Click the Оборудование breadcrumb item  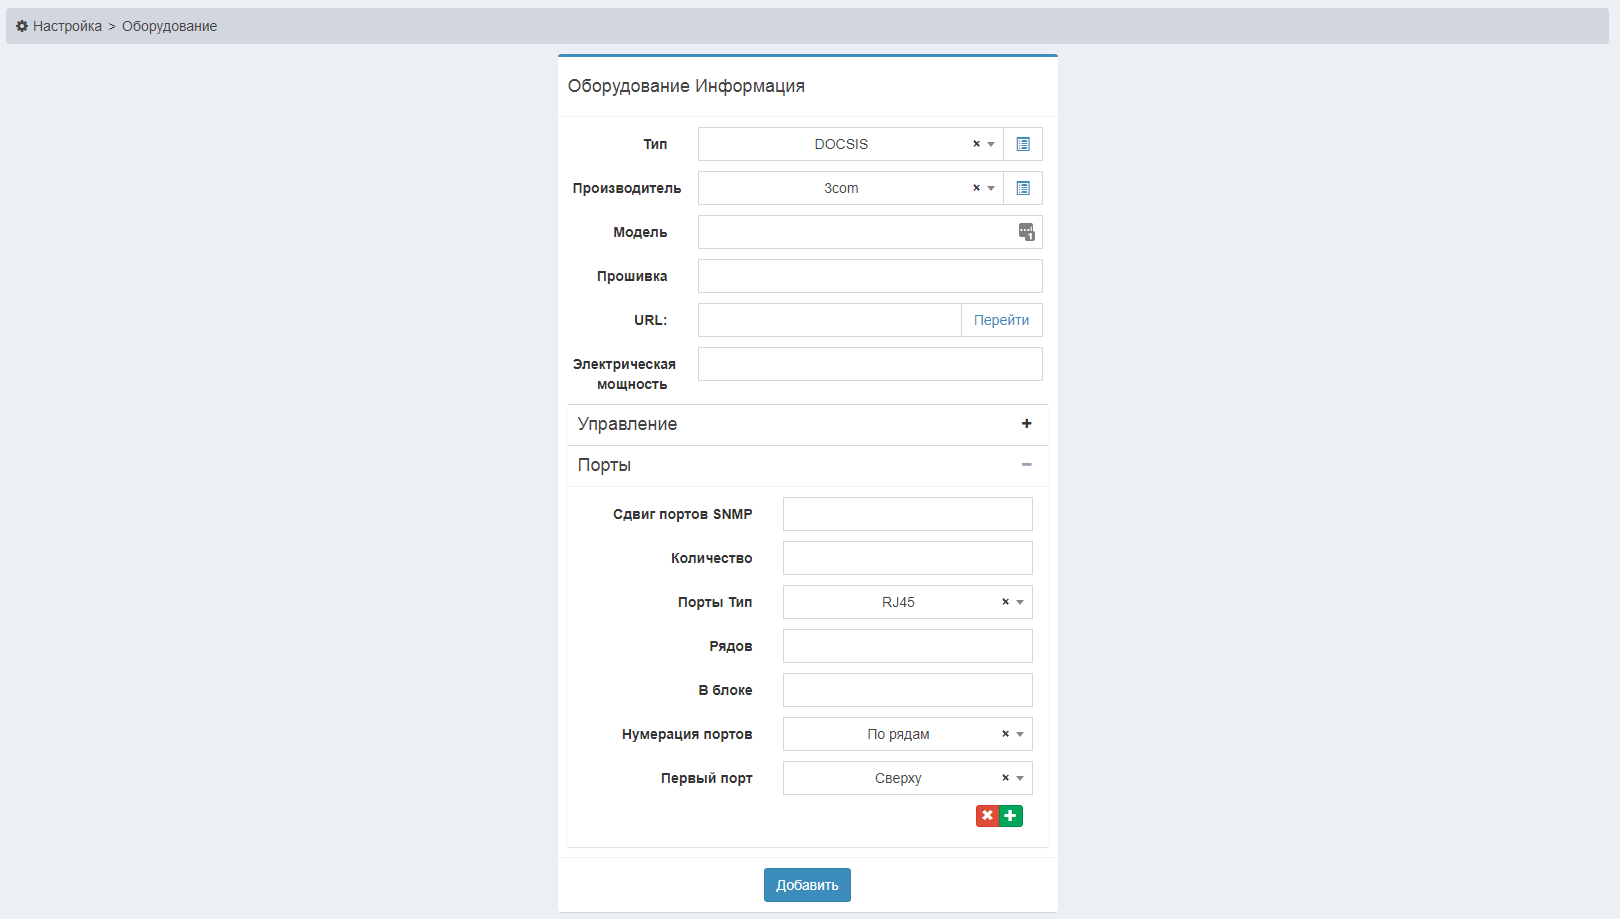pos(169,26)
